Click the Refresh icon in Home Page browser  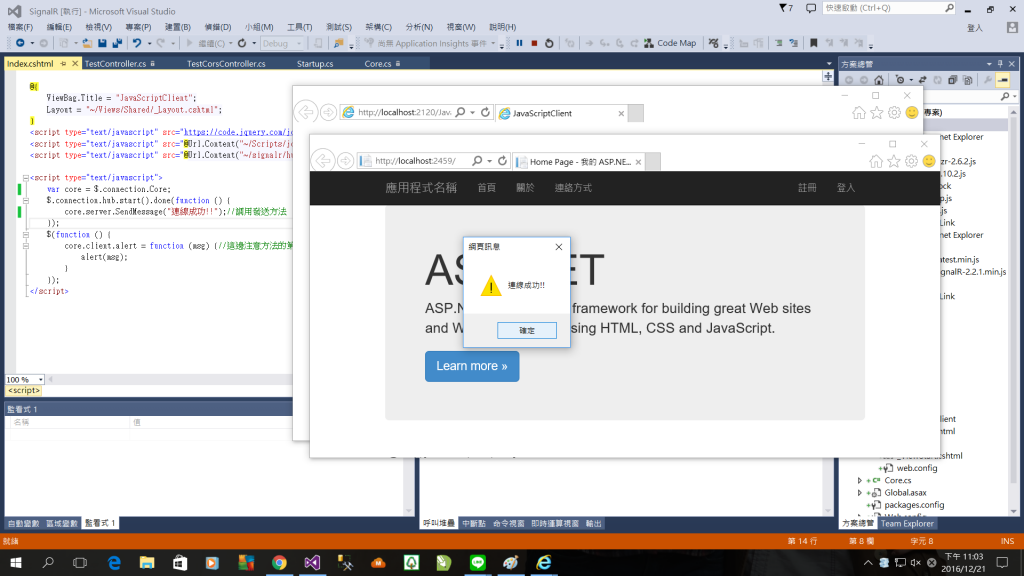[x=502, y=161]
